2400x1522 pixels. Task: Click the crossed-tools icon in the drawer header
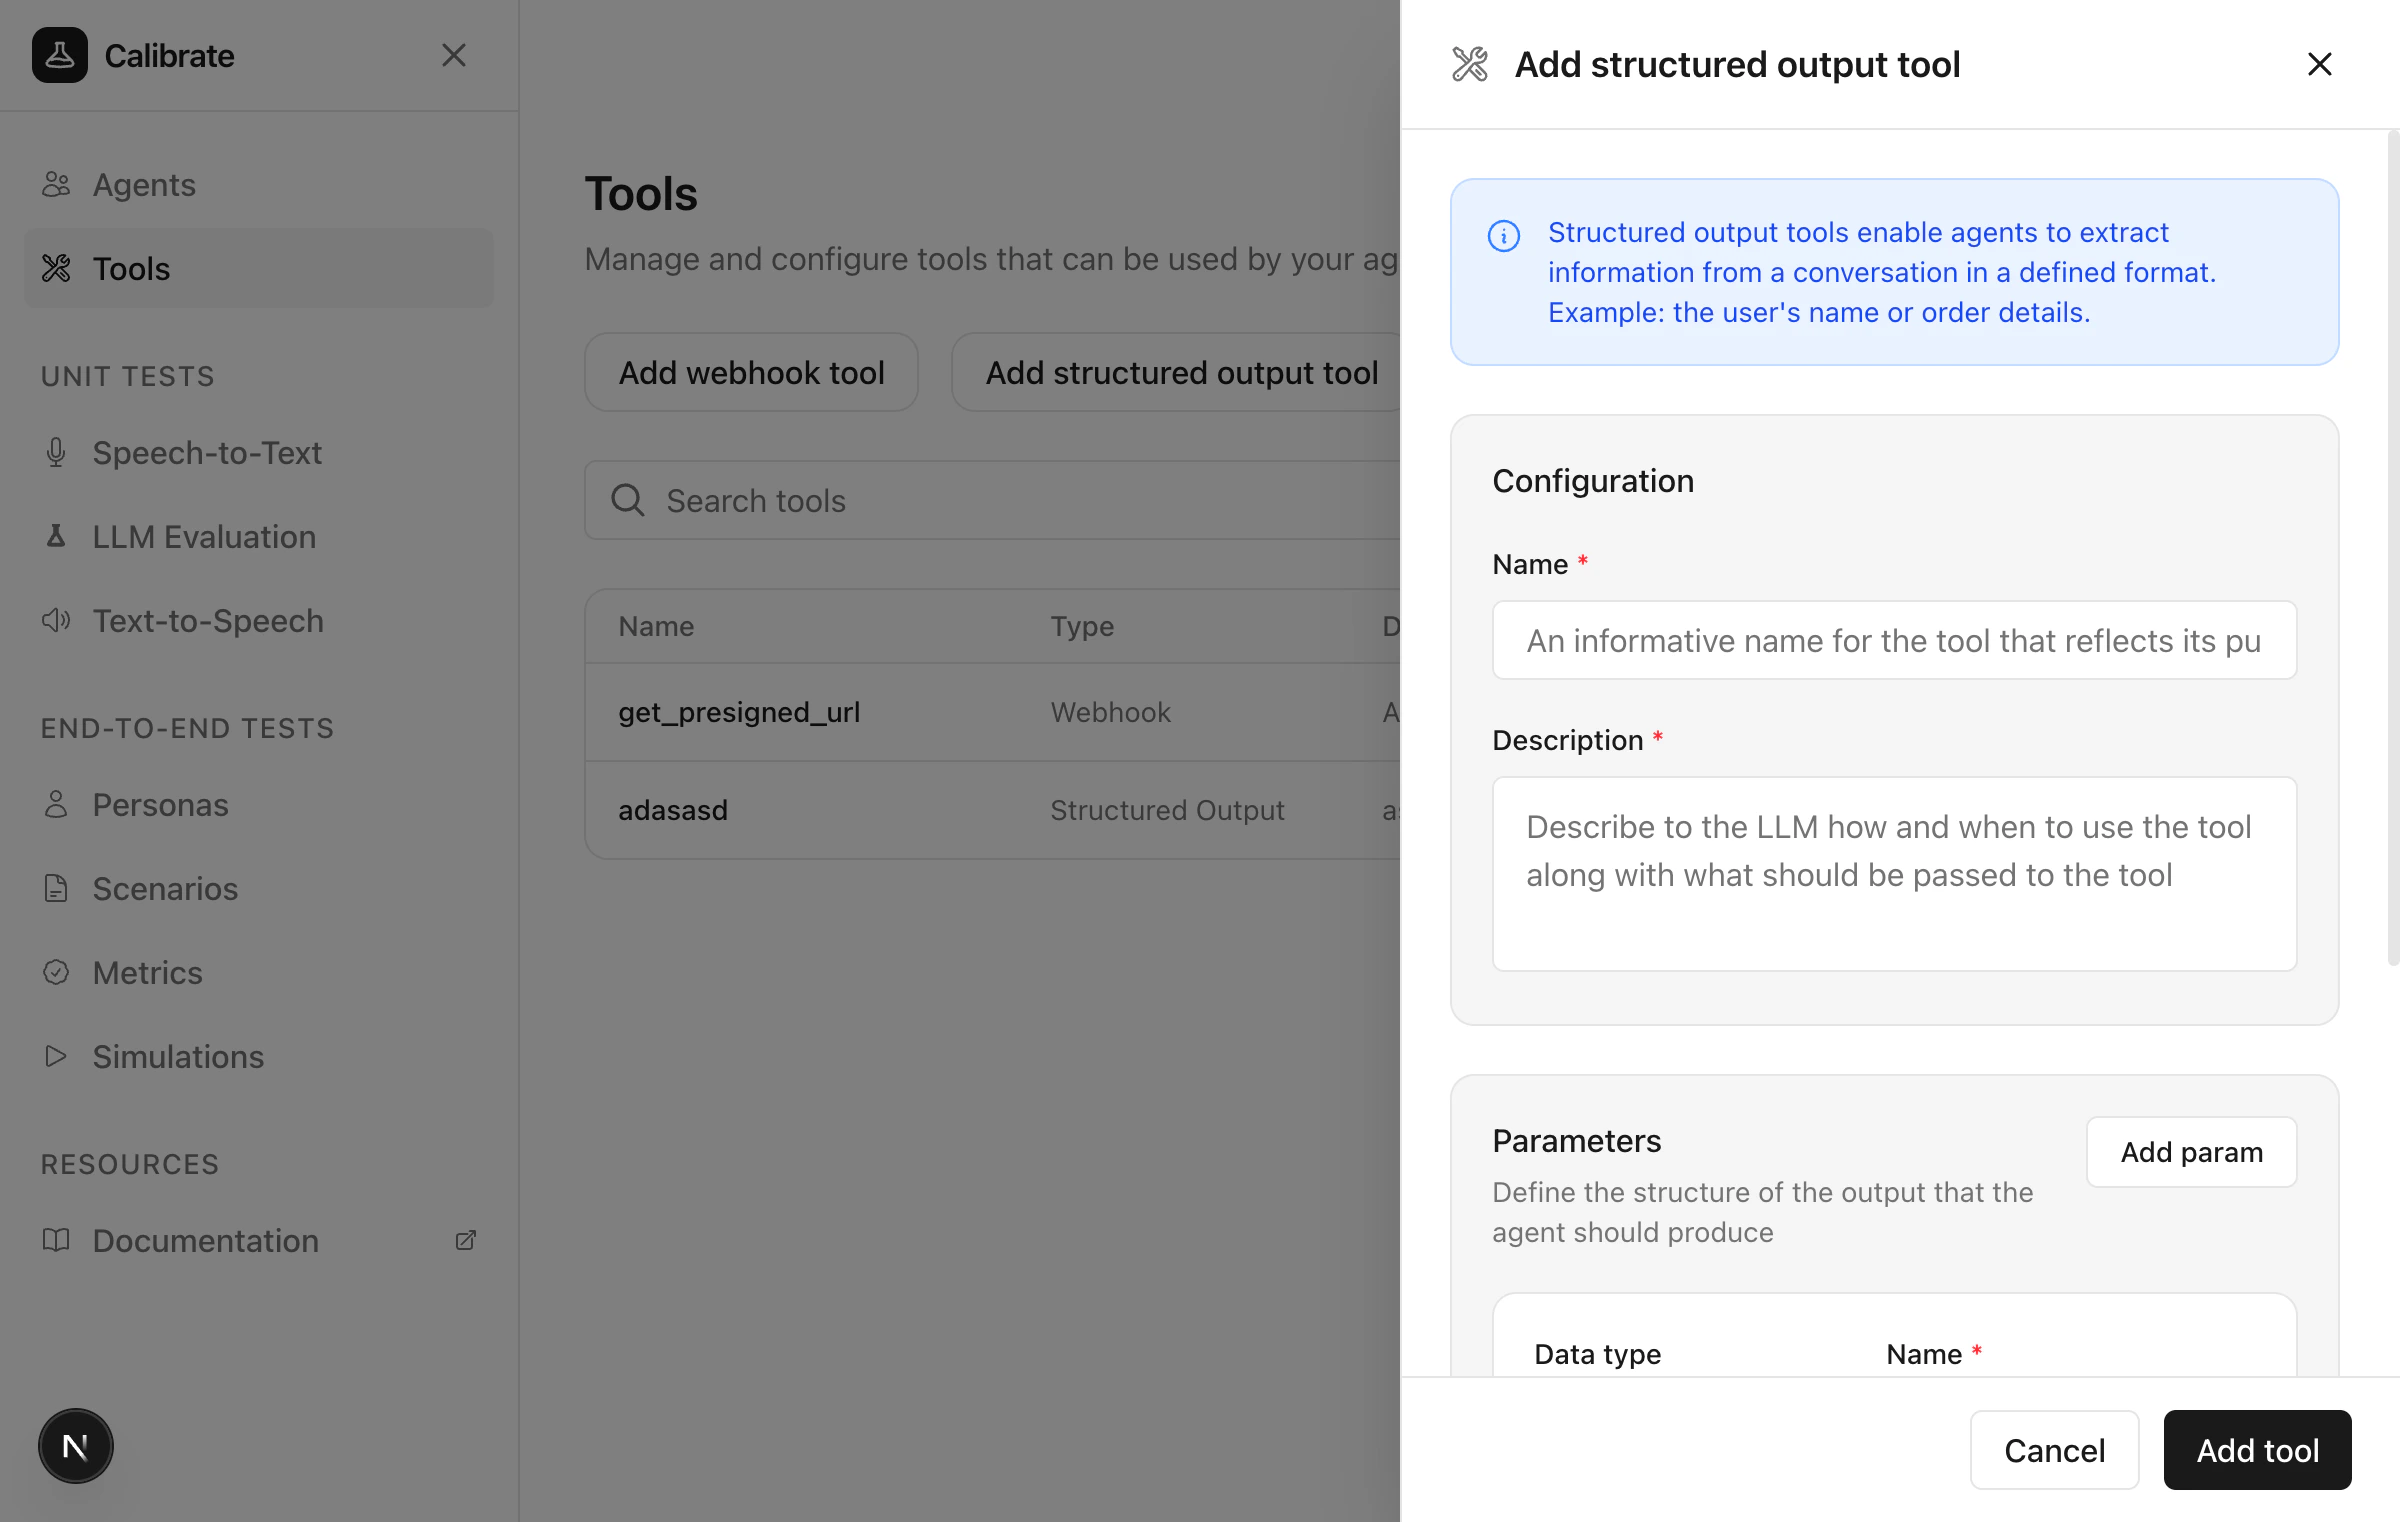click(x=1470, y=63)
